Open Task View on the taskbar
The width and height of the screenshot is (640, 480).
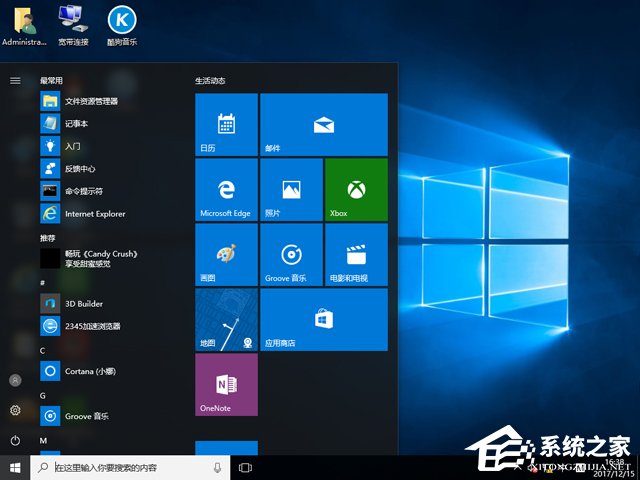(245, 468)
